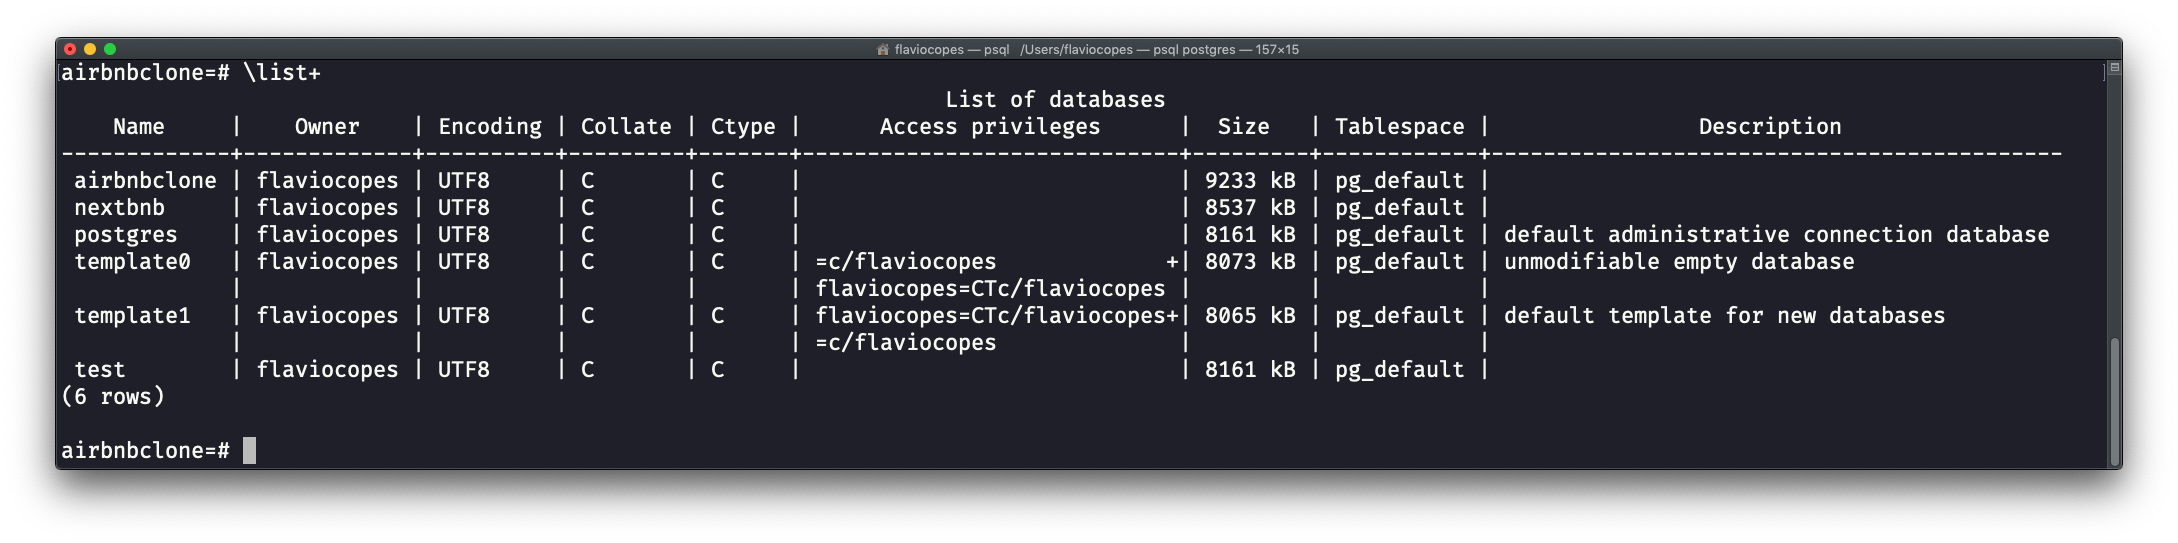This screenshot has height=543, width=2178.
Task: Minimize the terminal with the yellow button
Action: [90, 49]
